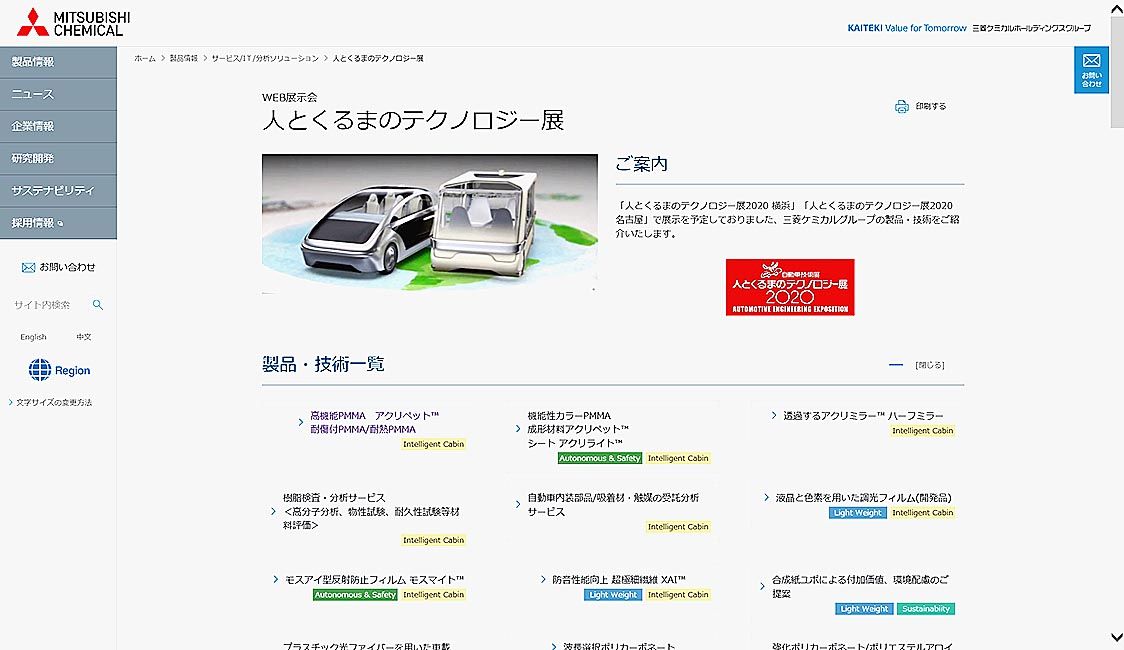
Task: Click Intelligent Cabin tag under 自動車内装部品
Action: point(677,527)
